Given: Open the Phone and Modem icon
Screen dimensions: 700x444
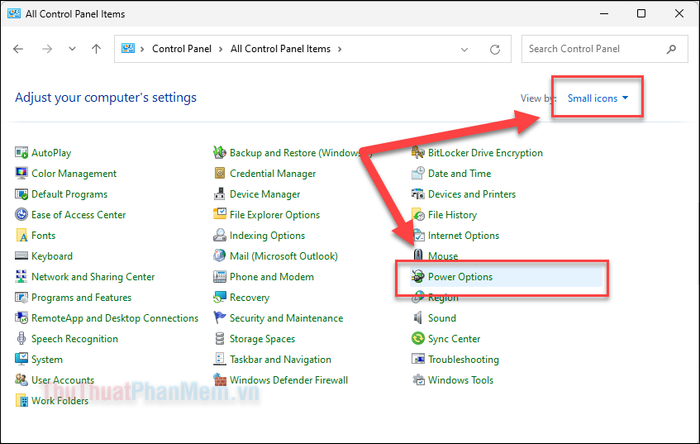Looking at the screenshot, I should click(x=219, y=277).
